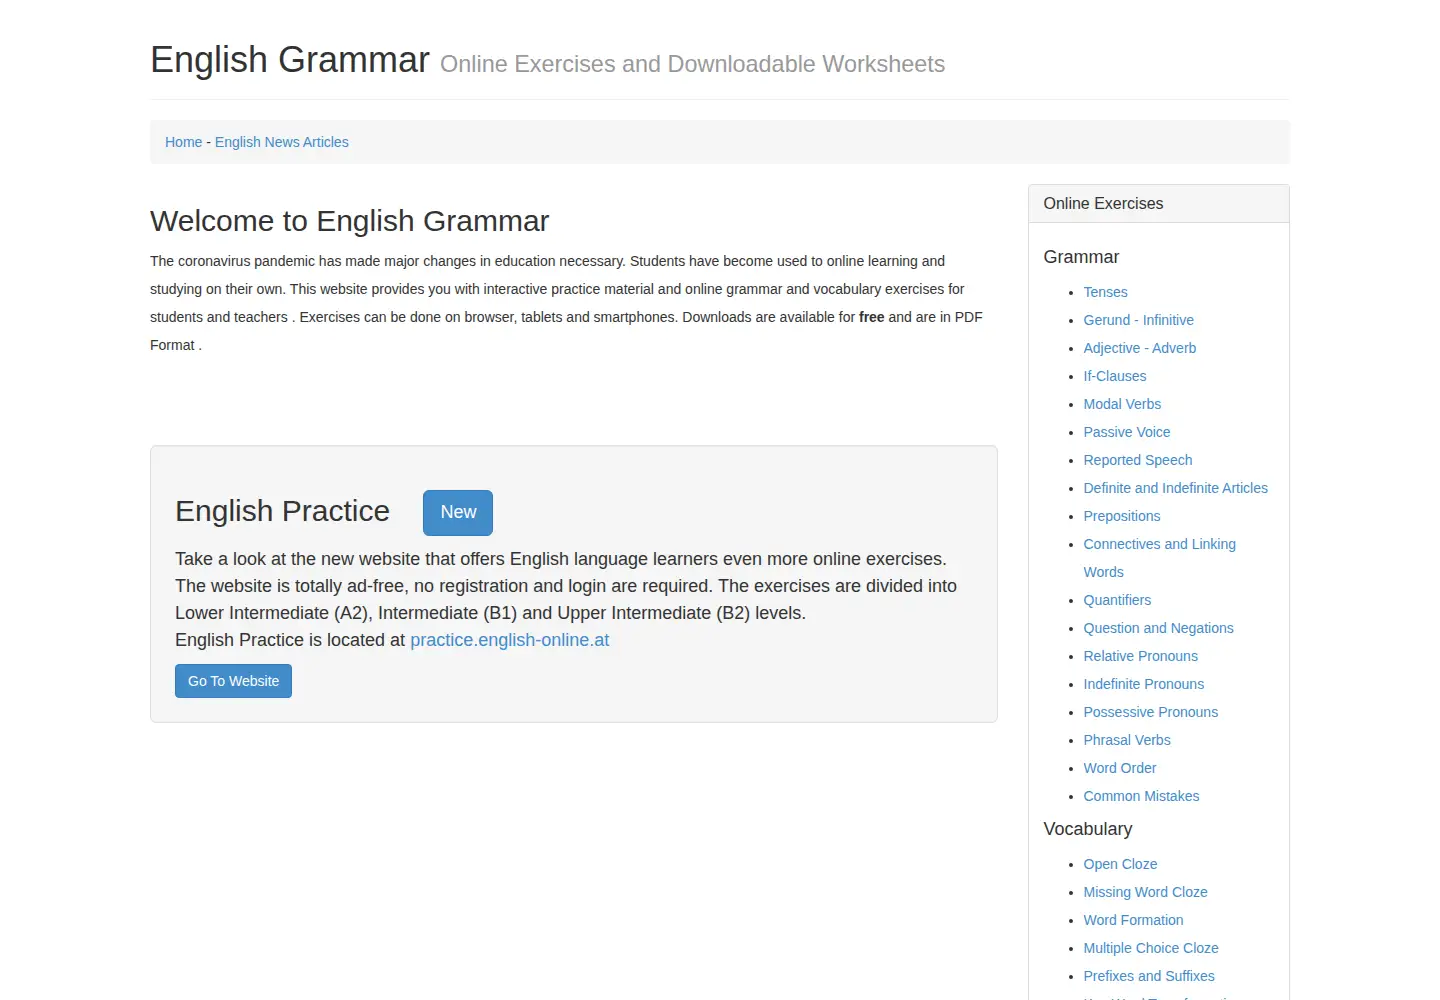Open the Tenses exercises link
The height and width of the screenshot is (1000, 1440).
pos(1105,292)
